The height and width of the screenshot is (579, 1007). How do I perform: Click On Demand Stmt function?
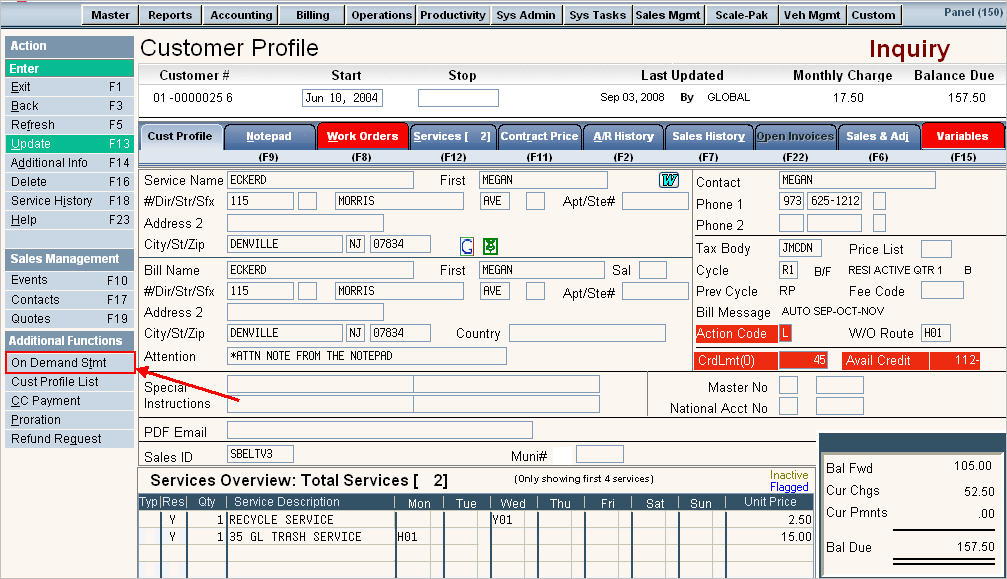point(69,363)
